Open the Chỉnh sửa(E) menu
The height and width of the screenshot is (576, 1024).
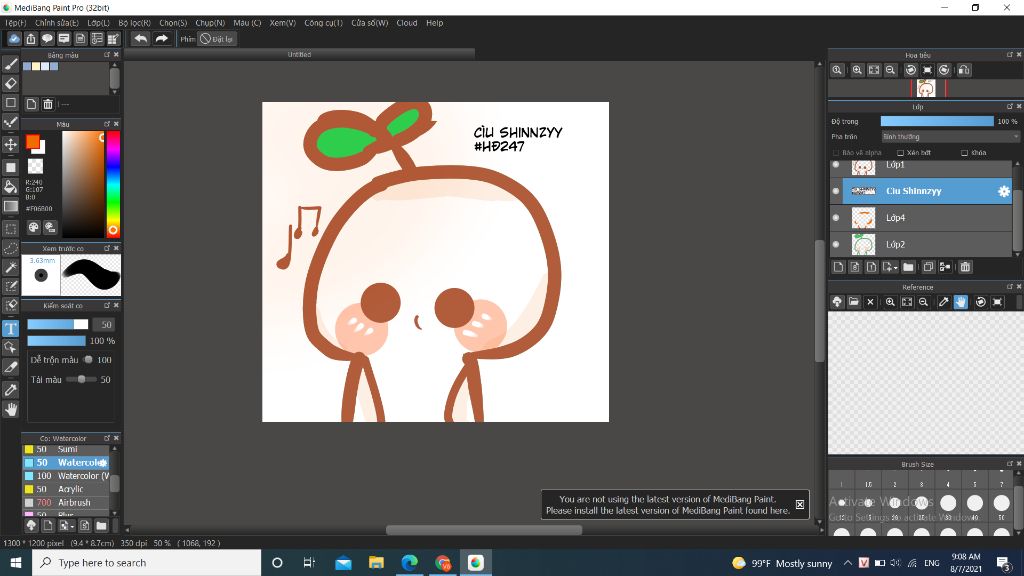(57, 23)
